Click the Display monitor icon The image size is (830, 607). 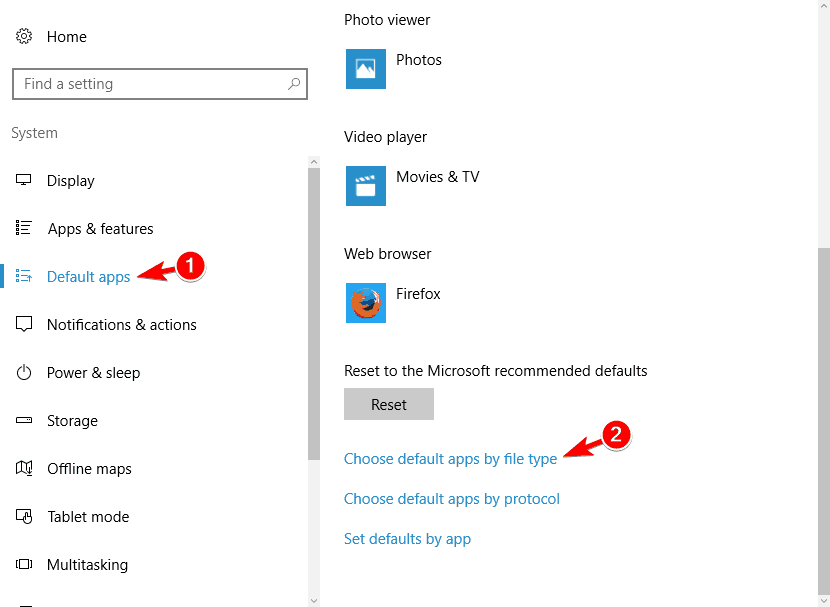tap(24, 180)
